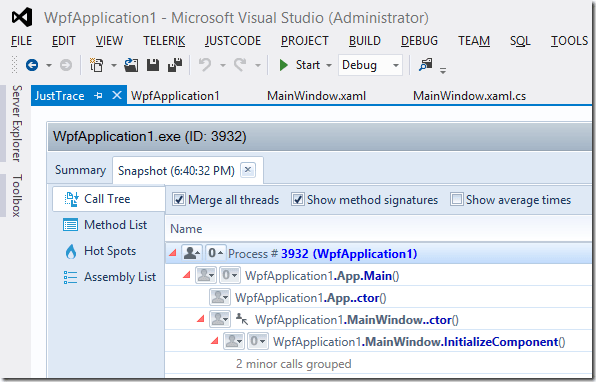This screenshot has height=382, width=596.
Task: Open the Redo history dropdown arrow
Action: (x=258, y=65)
